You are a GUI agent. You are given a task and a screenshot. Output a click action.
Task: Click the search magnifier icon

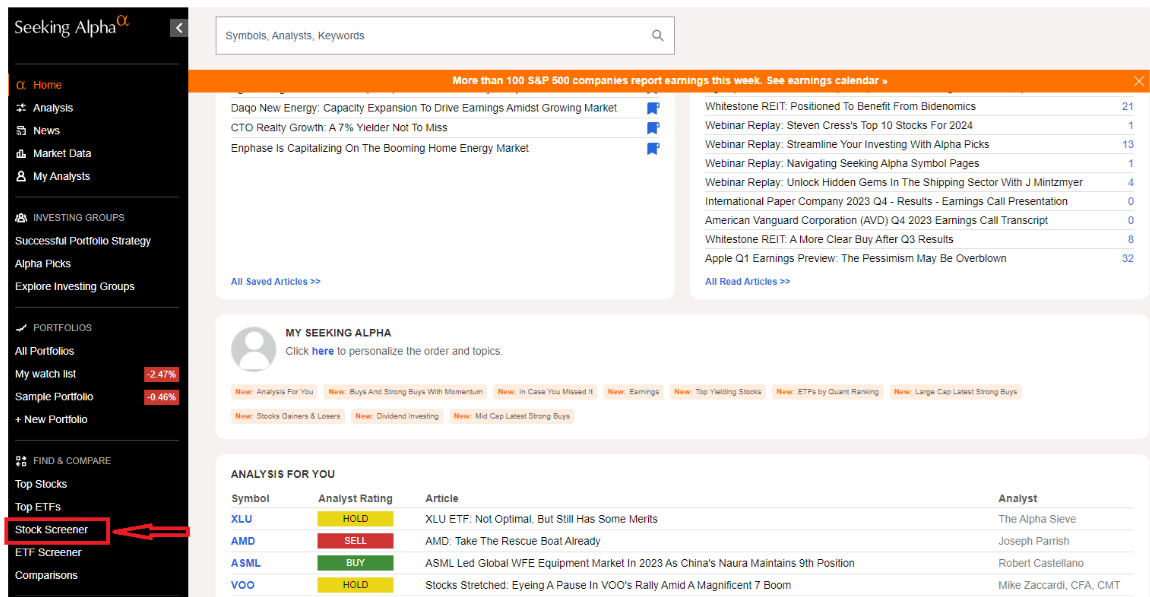click(658, 35)
